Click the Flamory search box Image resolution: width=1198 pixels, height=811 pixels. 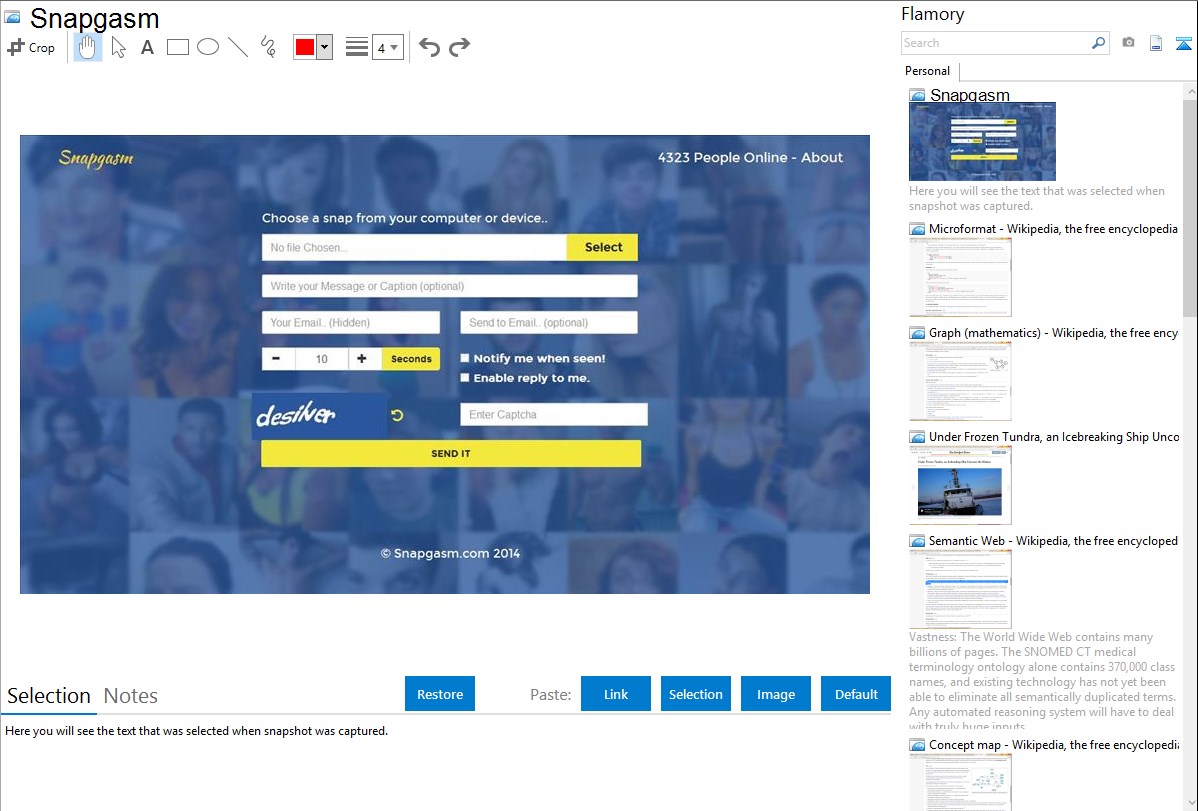click(x=996, y=43)
